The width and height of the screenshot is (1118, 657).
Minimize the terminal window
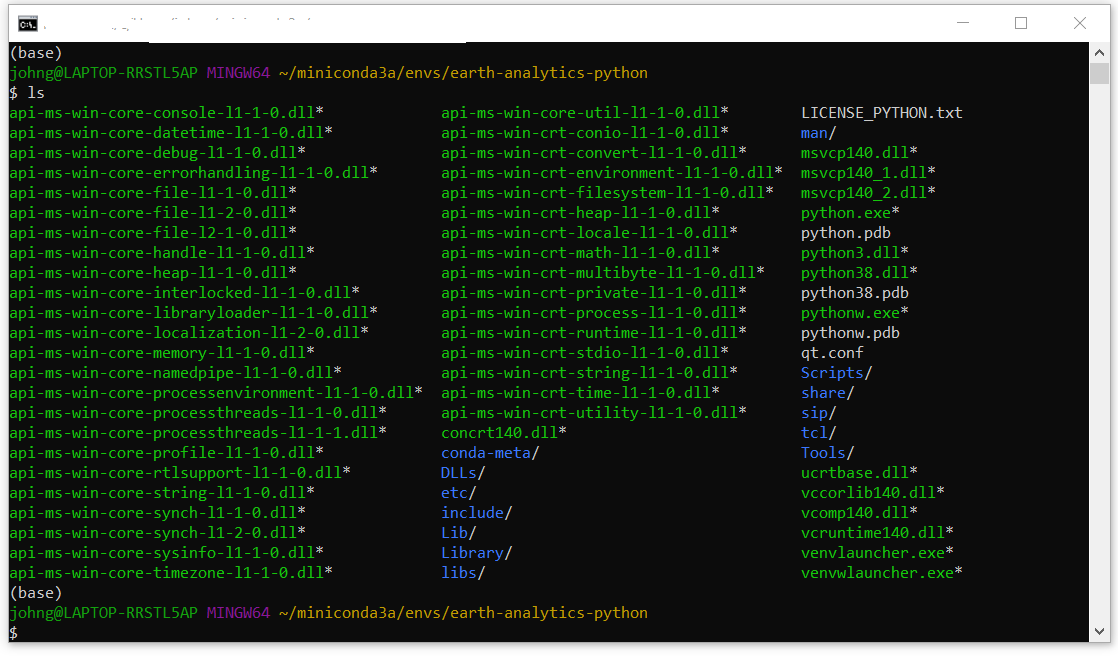tap(962, 23)
